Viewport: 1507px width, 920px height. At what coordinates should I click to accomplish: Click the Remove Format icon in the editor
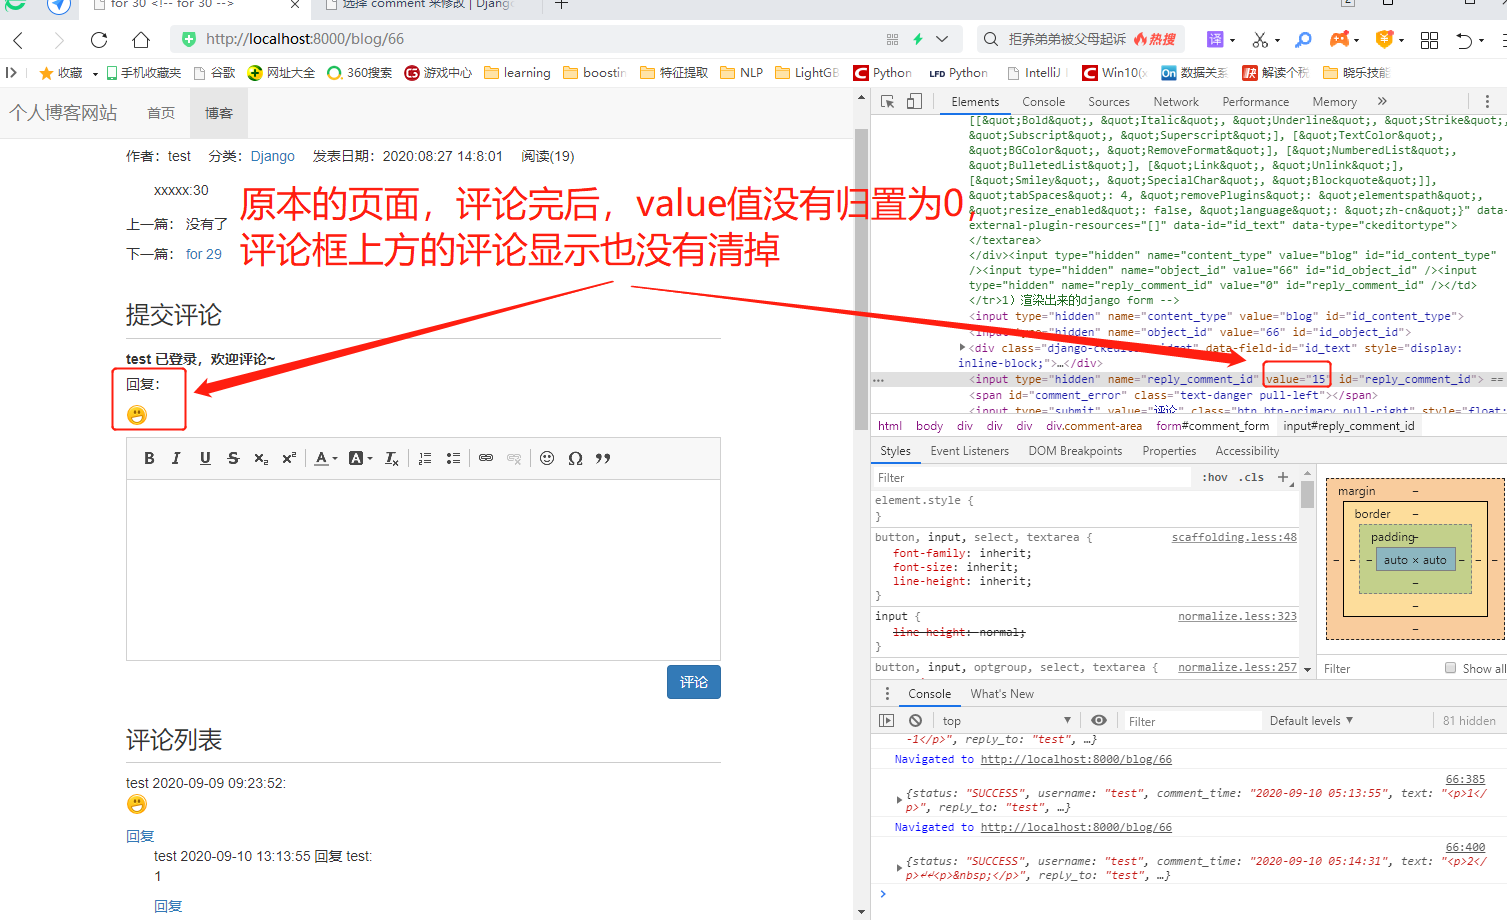[390, 457]
